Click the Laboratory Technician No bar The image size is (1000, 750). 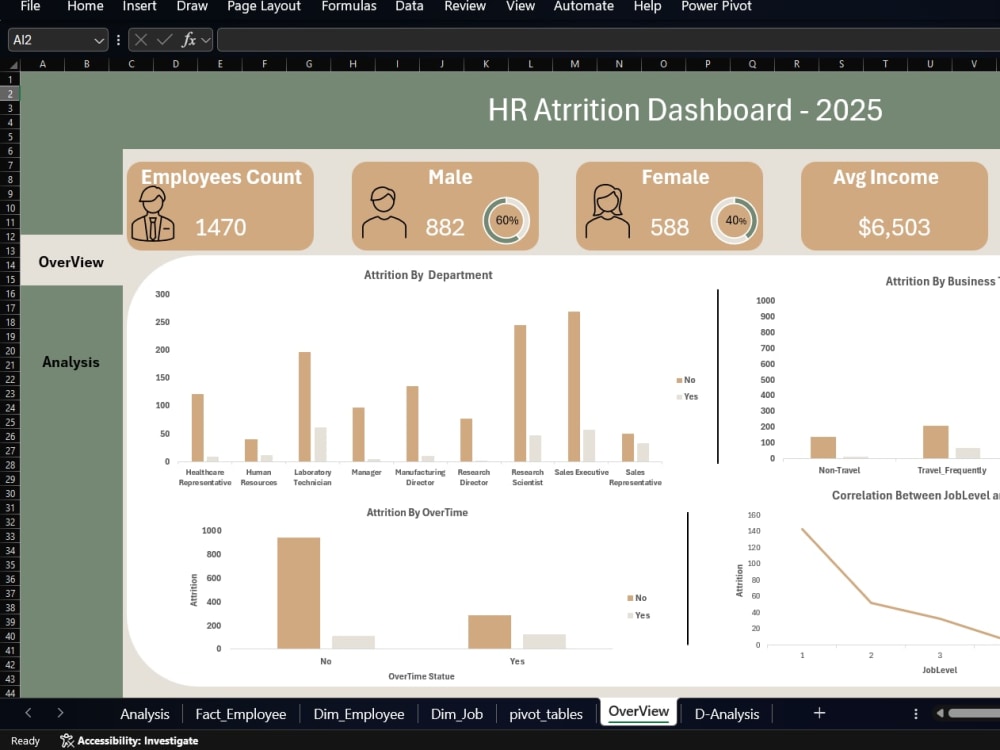[x=305, y=406]
